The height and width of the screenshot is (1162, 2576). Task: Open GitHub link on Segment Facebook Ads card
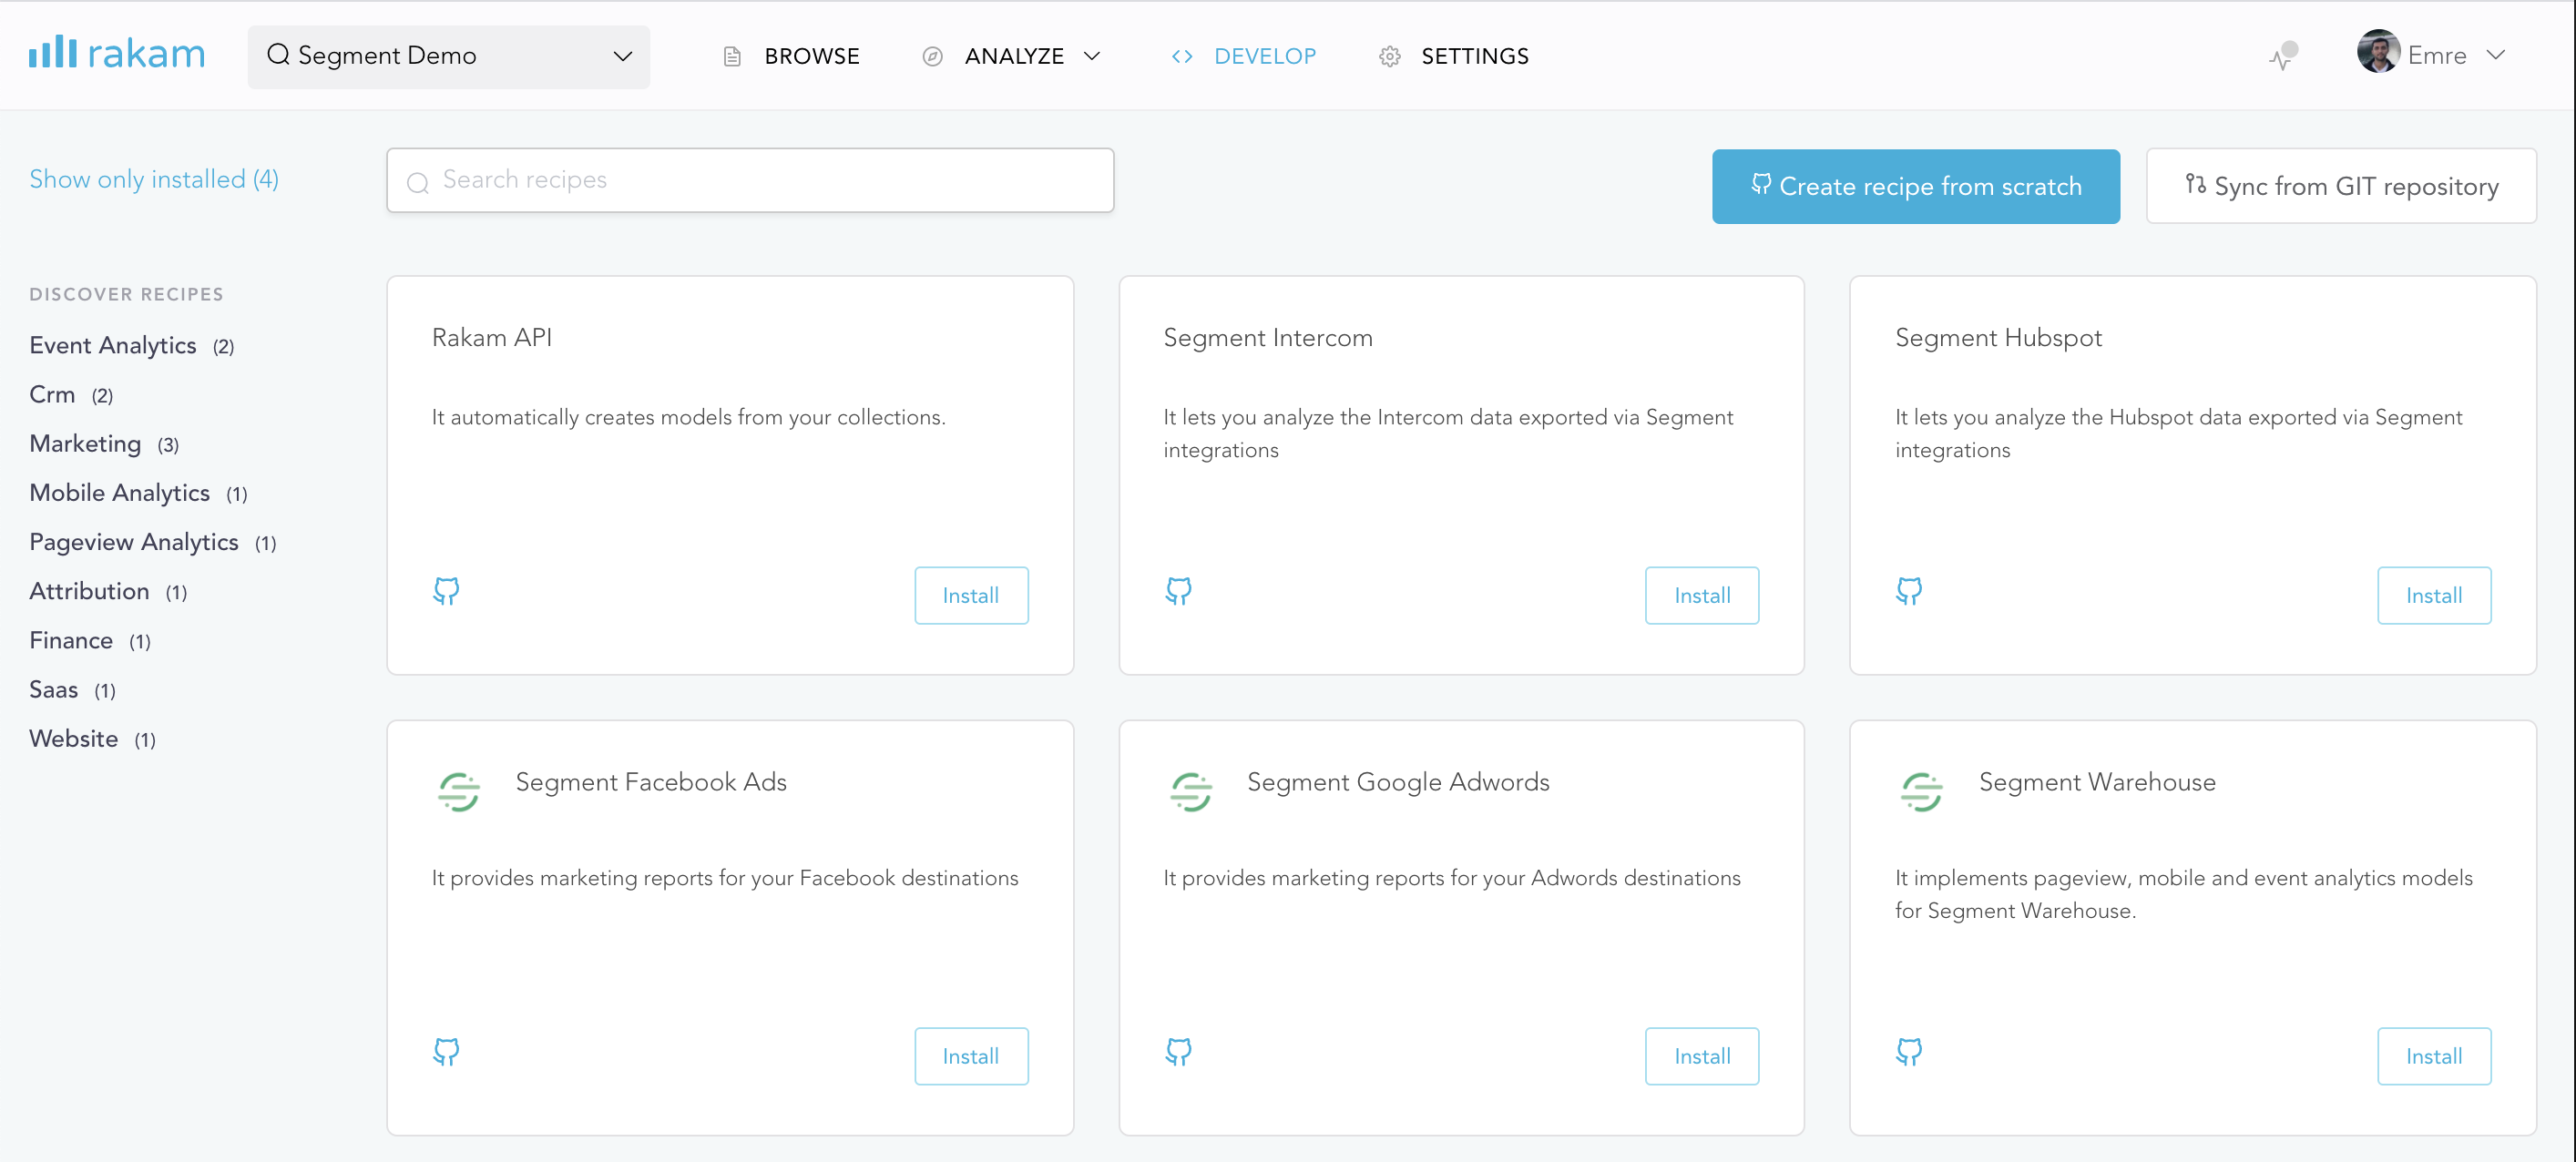tap(446, 1052)
